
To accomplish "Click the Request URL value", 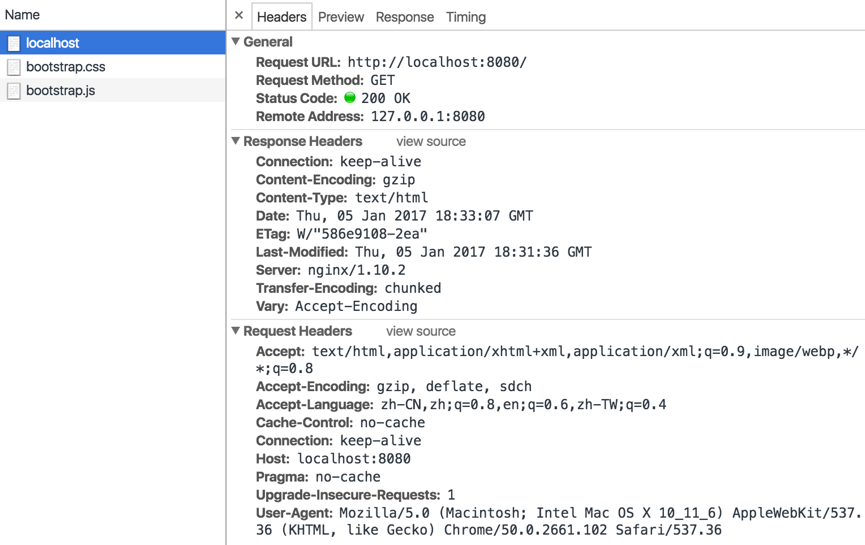I will [437, 62].
